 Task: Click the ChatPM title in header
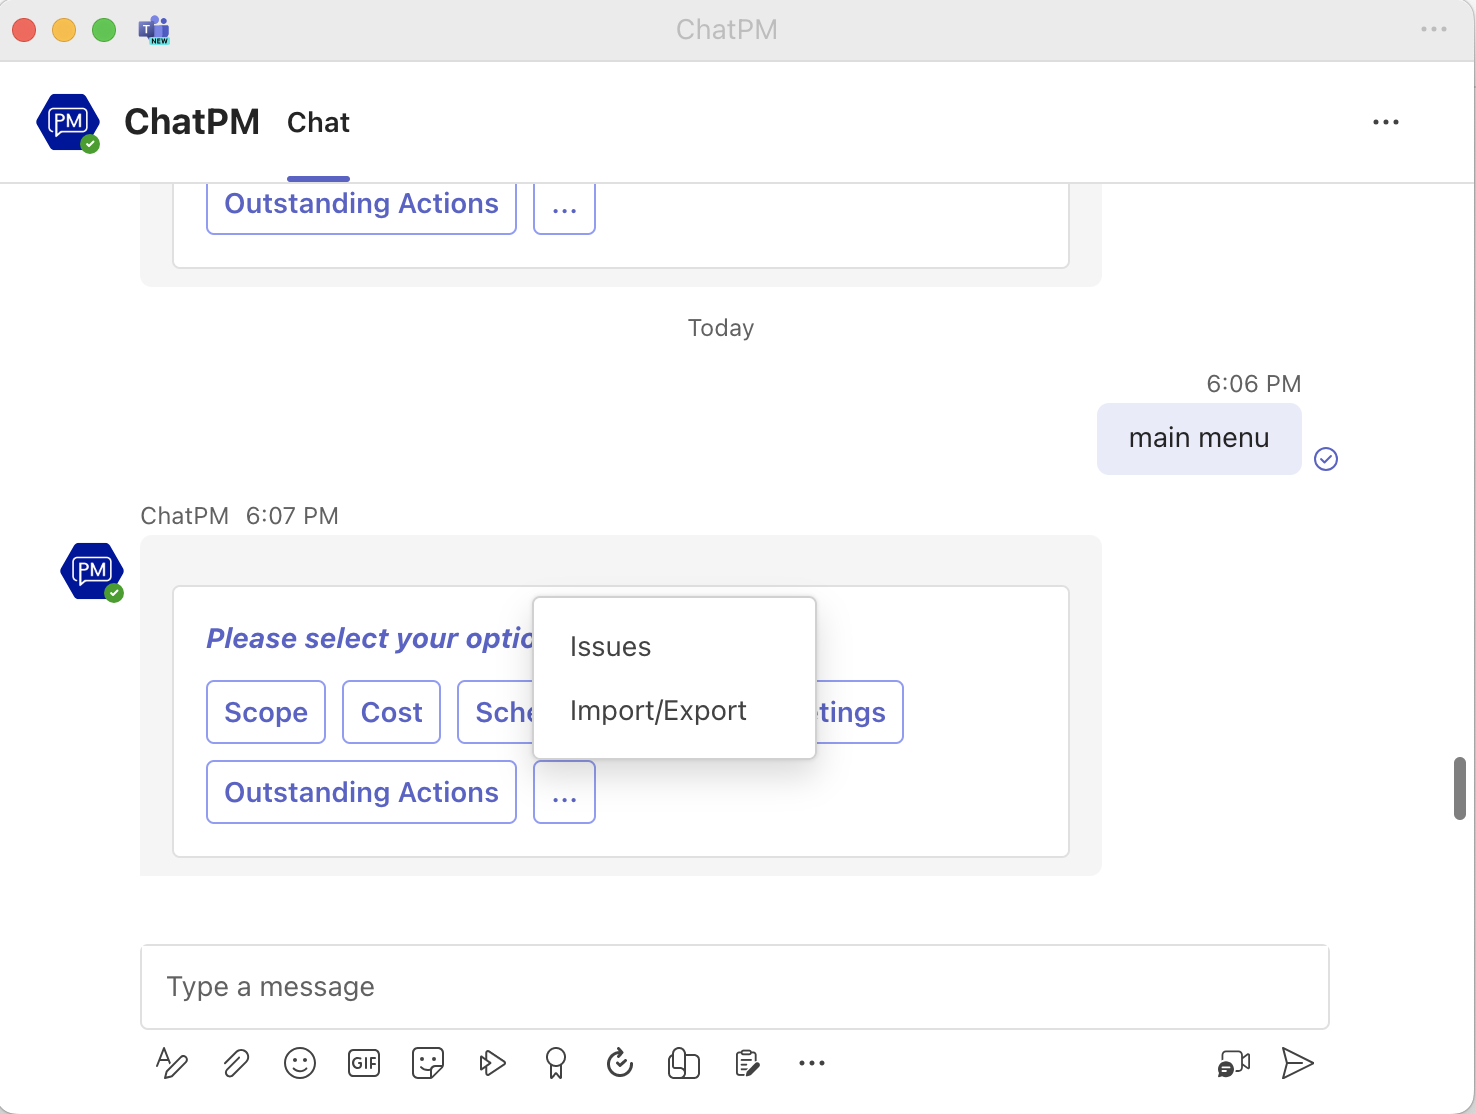click(192, 122)
